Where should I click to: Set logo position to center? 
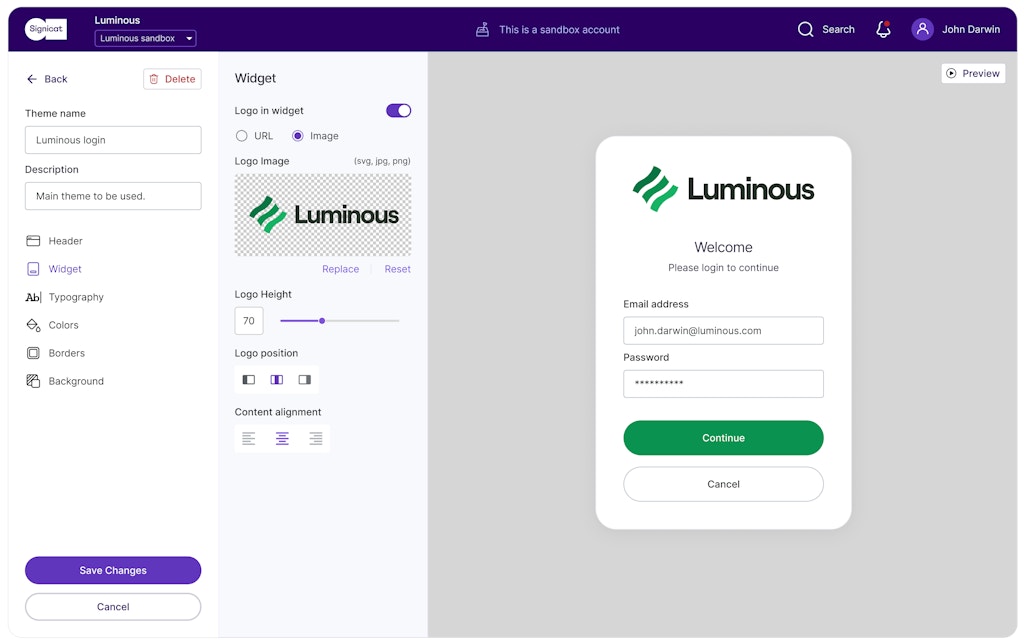click(x=277, y=380)
